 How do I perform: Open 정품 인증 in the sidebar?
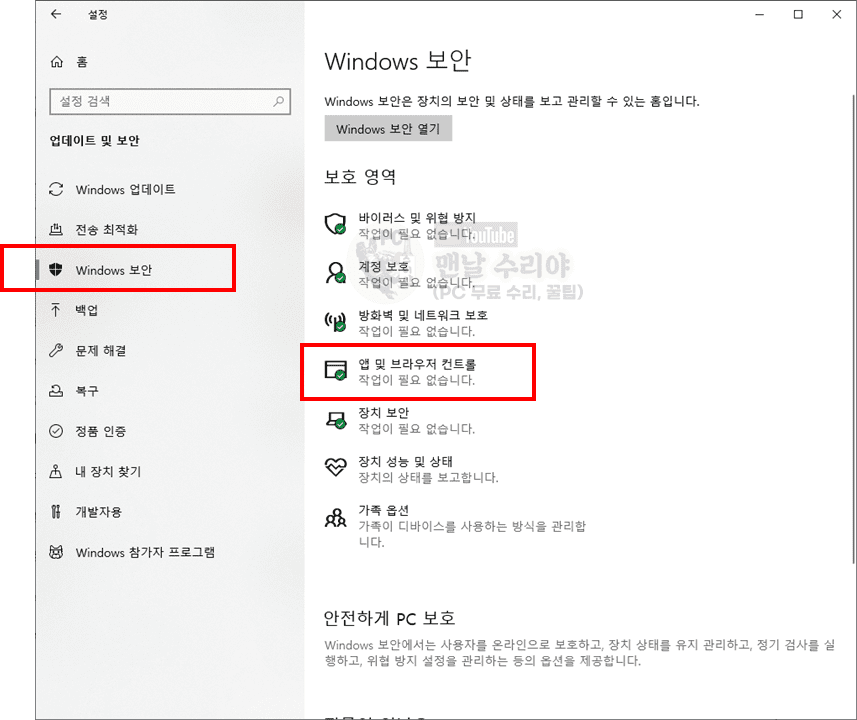tap(100, 431)
